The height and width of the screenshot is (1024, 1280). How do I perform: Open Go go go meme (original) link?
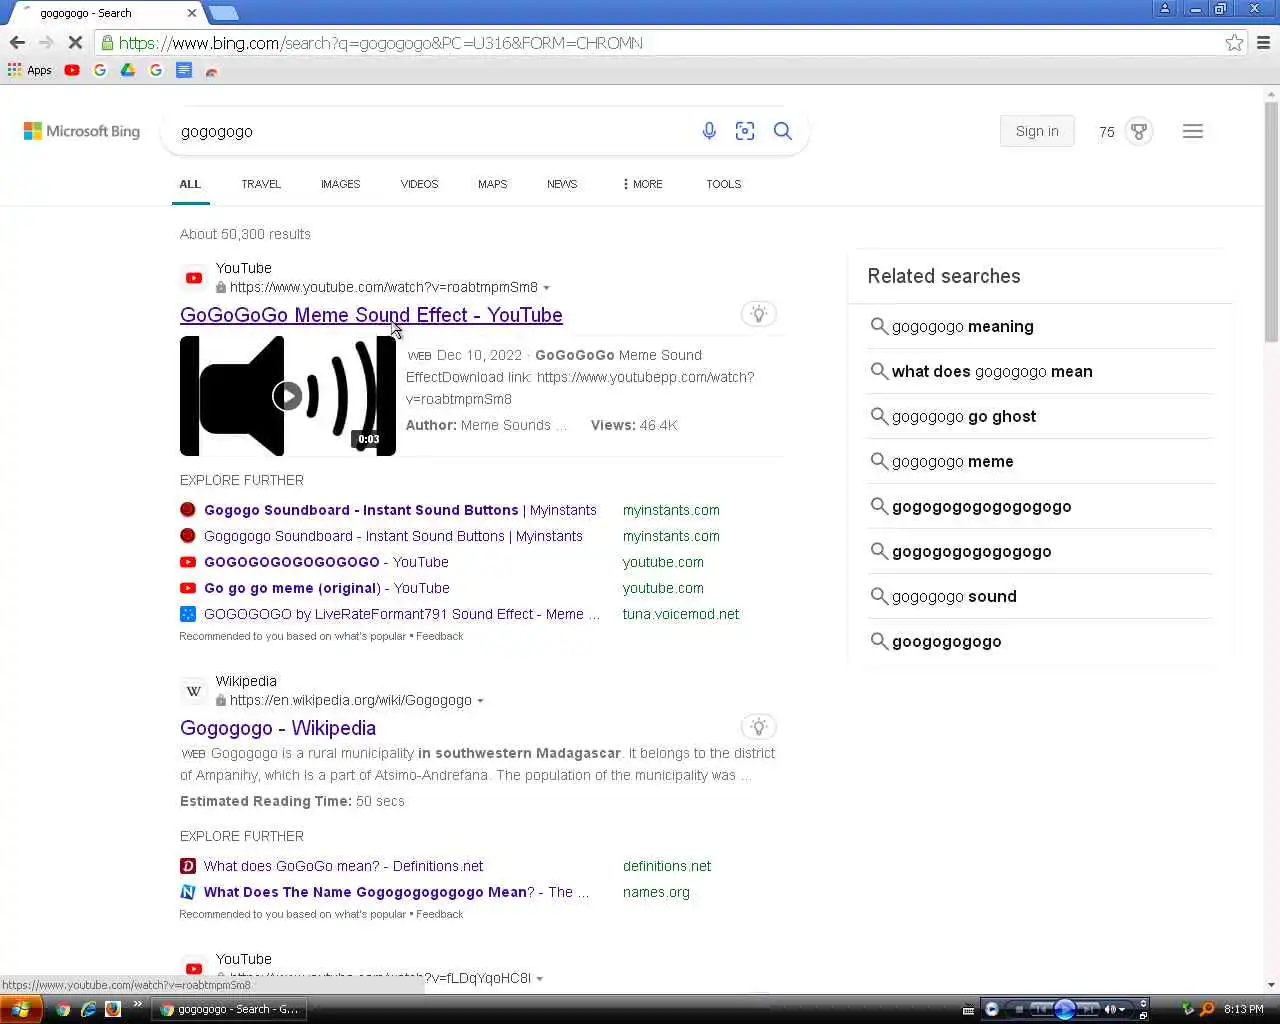click(x=327, y=588)
